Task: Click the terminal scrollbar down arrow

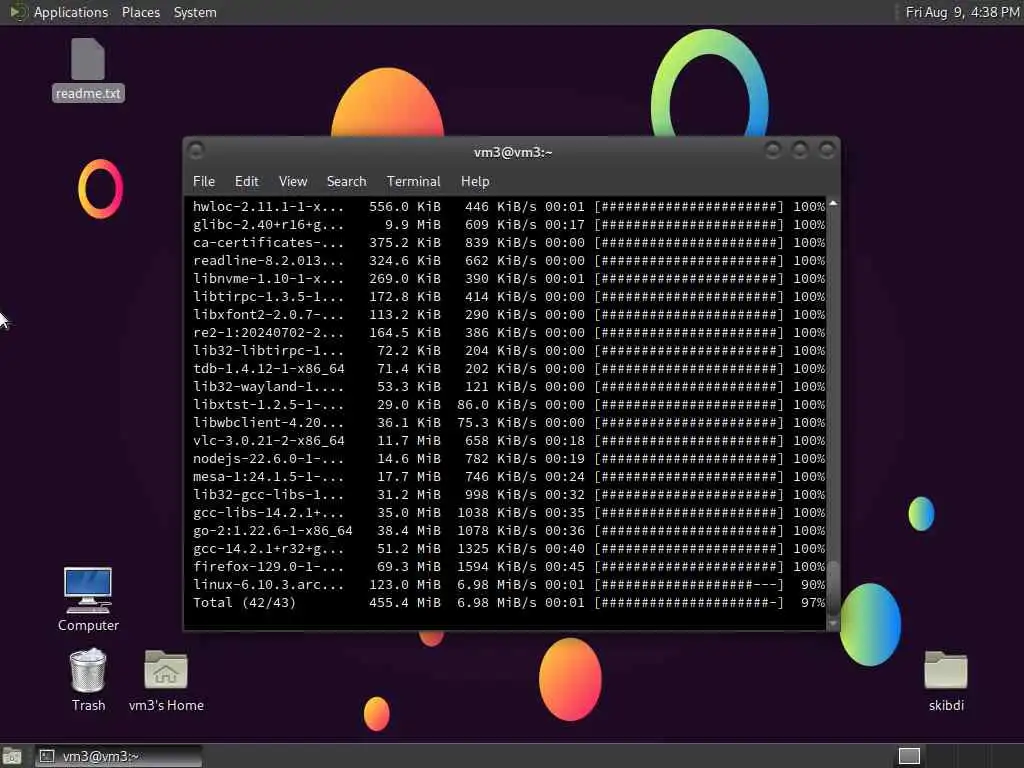Action: pyautogui.click(x=833, y=624)
